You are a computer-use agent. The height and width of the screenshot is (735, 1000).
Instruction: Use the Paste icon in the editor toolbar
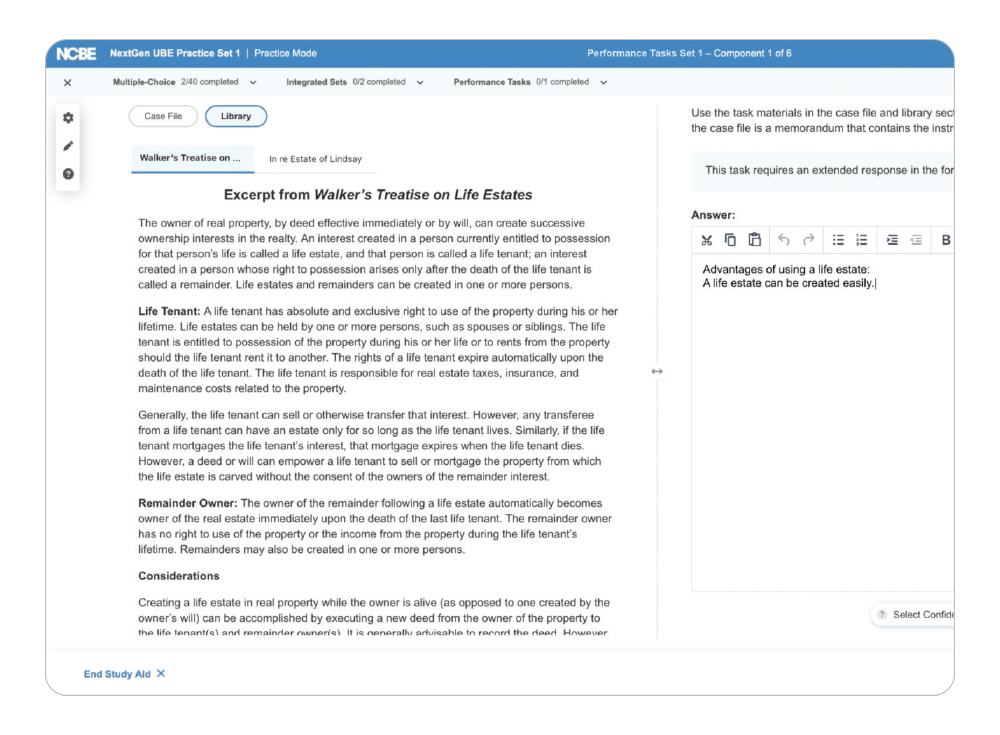[x=755, y=240]
